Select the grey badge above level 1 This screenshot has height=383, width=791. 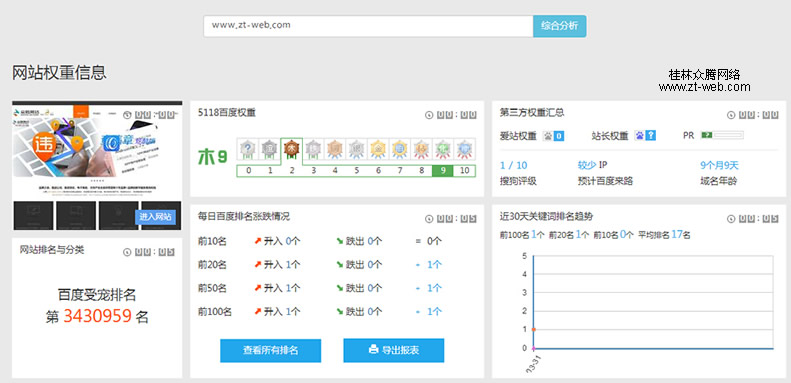[269, 149]
